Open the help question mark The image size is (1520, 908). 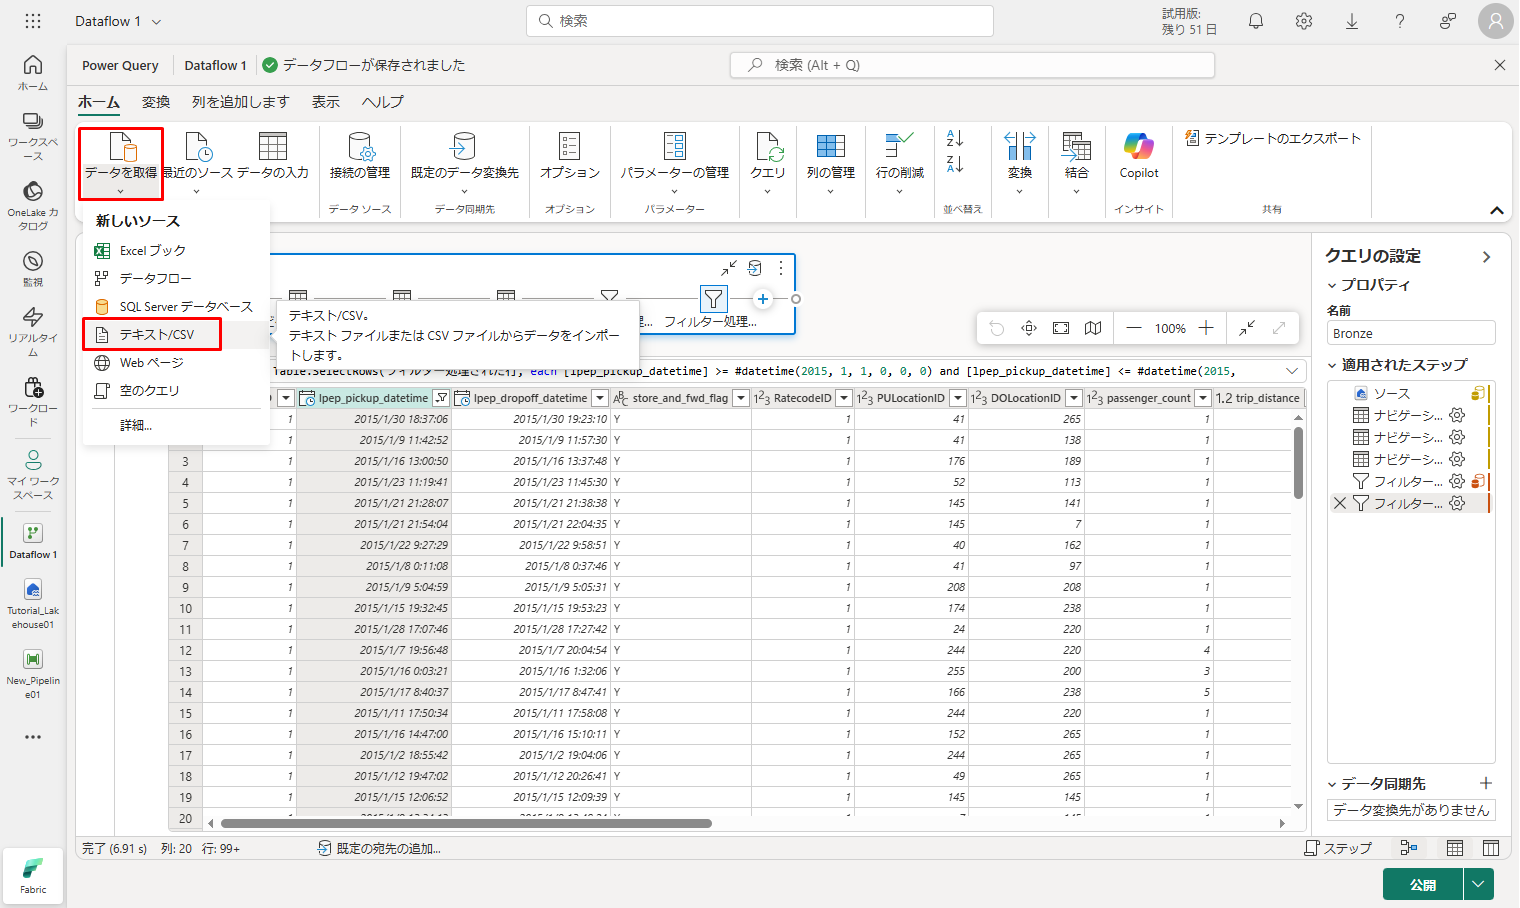click(1400, 21)
